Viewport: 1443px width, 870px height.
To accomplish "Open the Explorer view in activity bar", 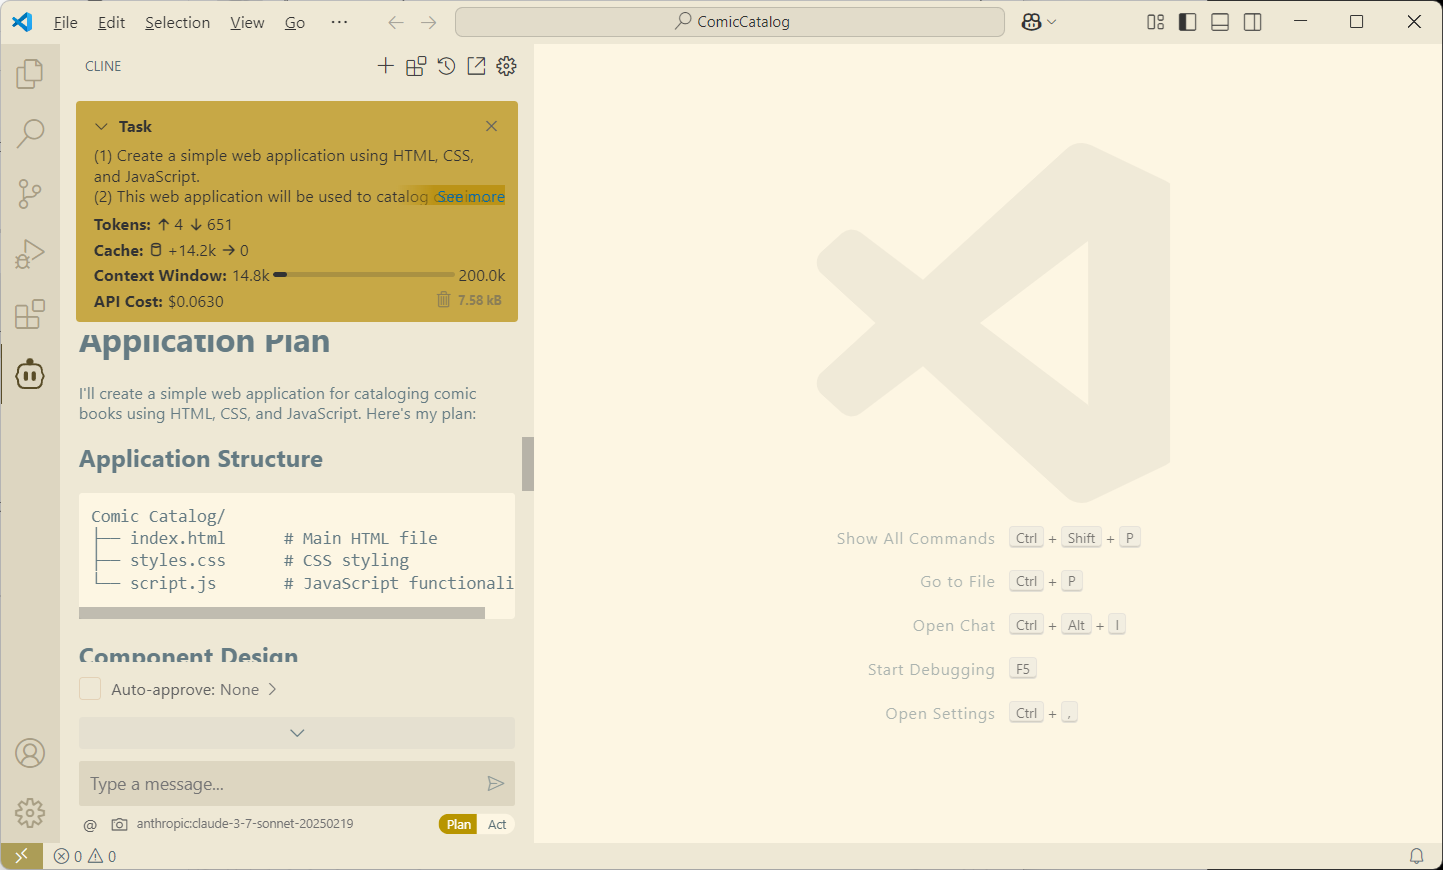I will tap(30, 74).
